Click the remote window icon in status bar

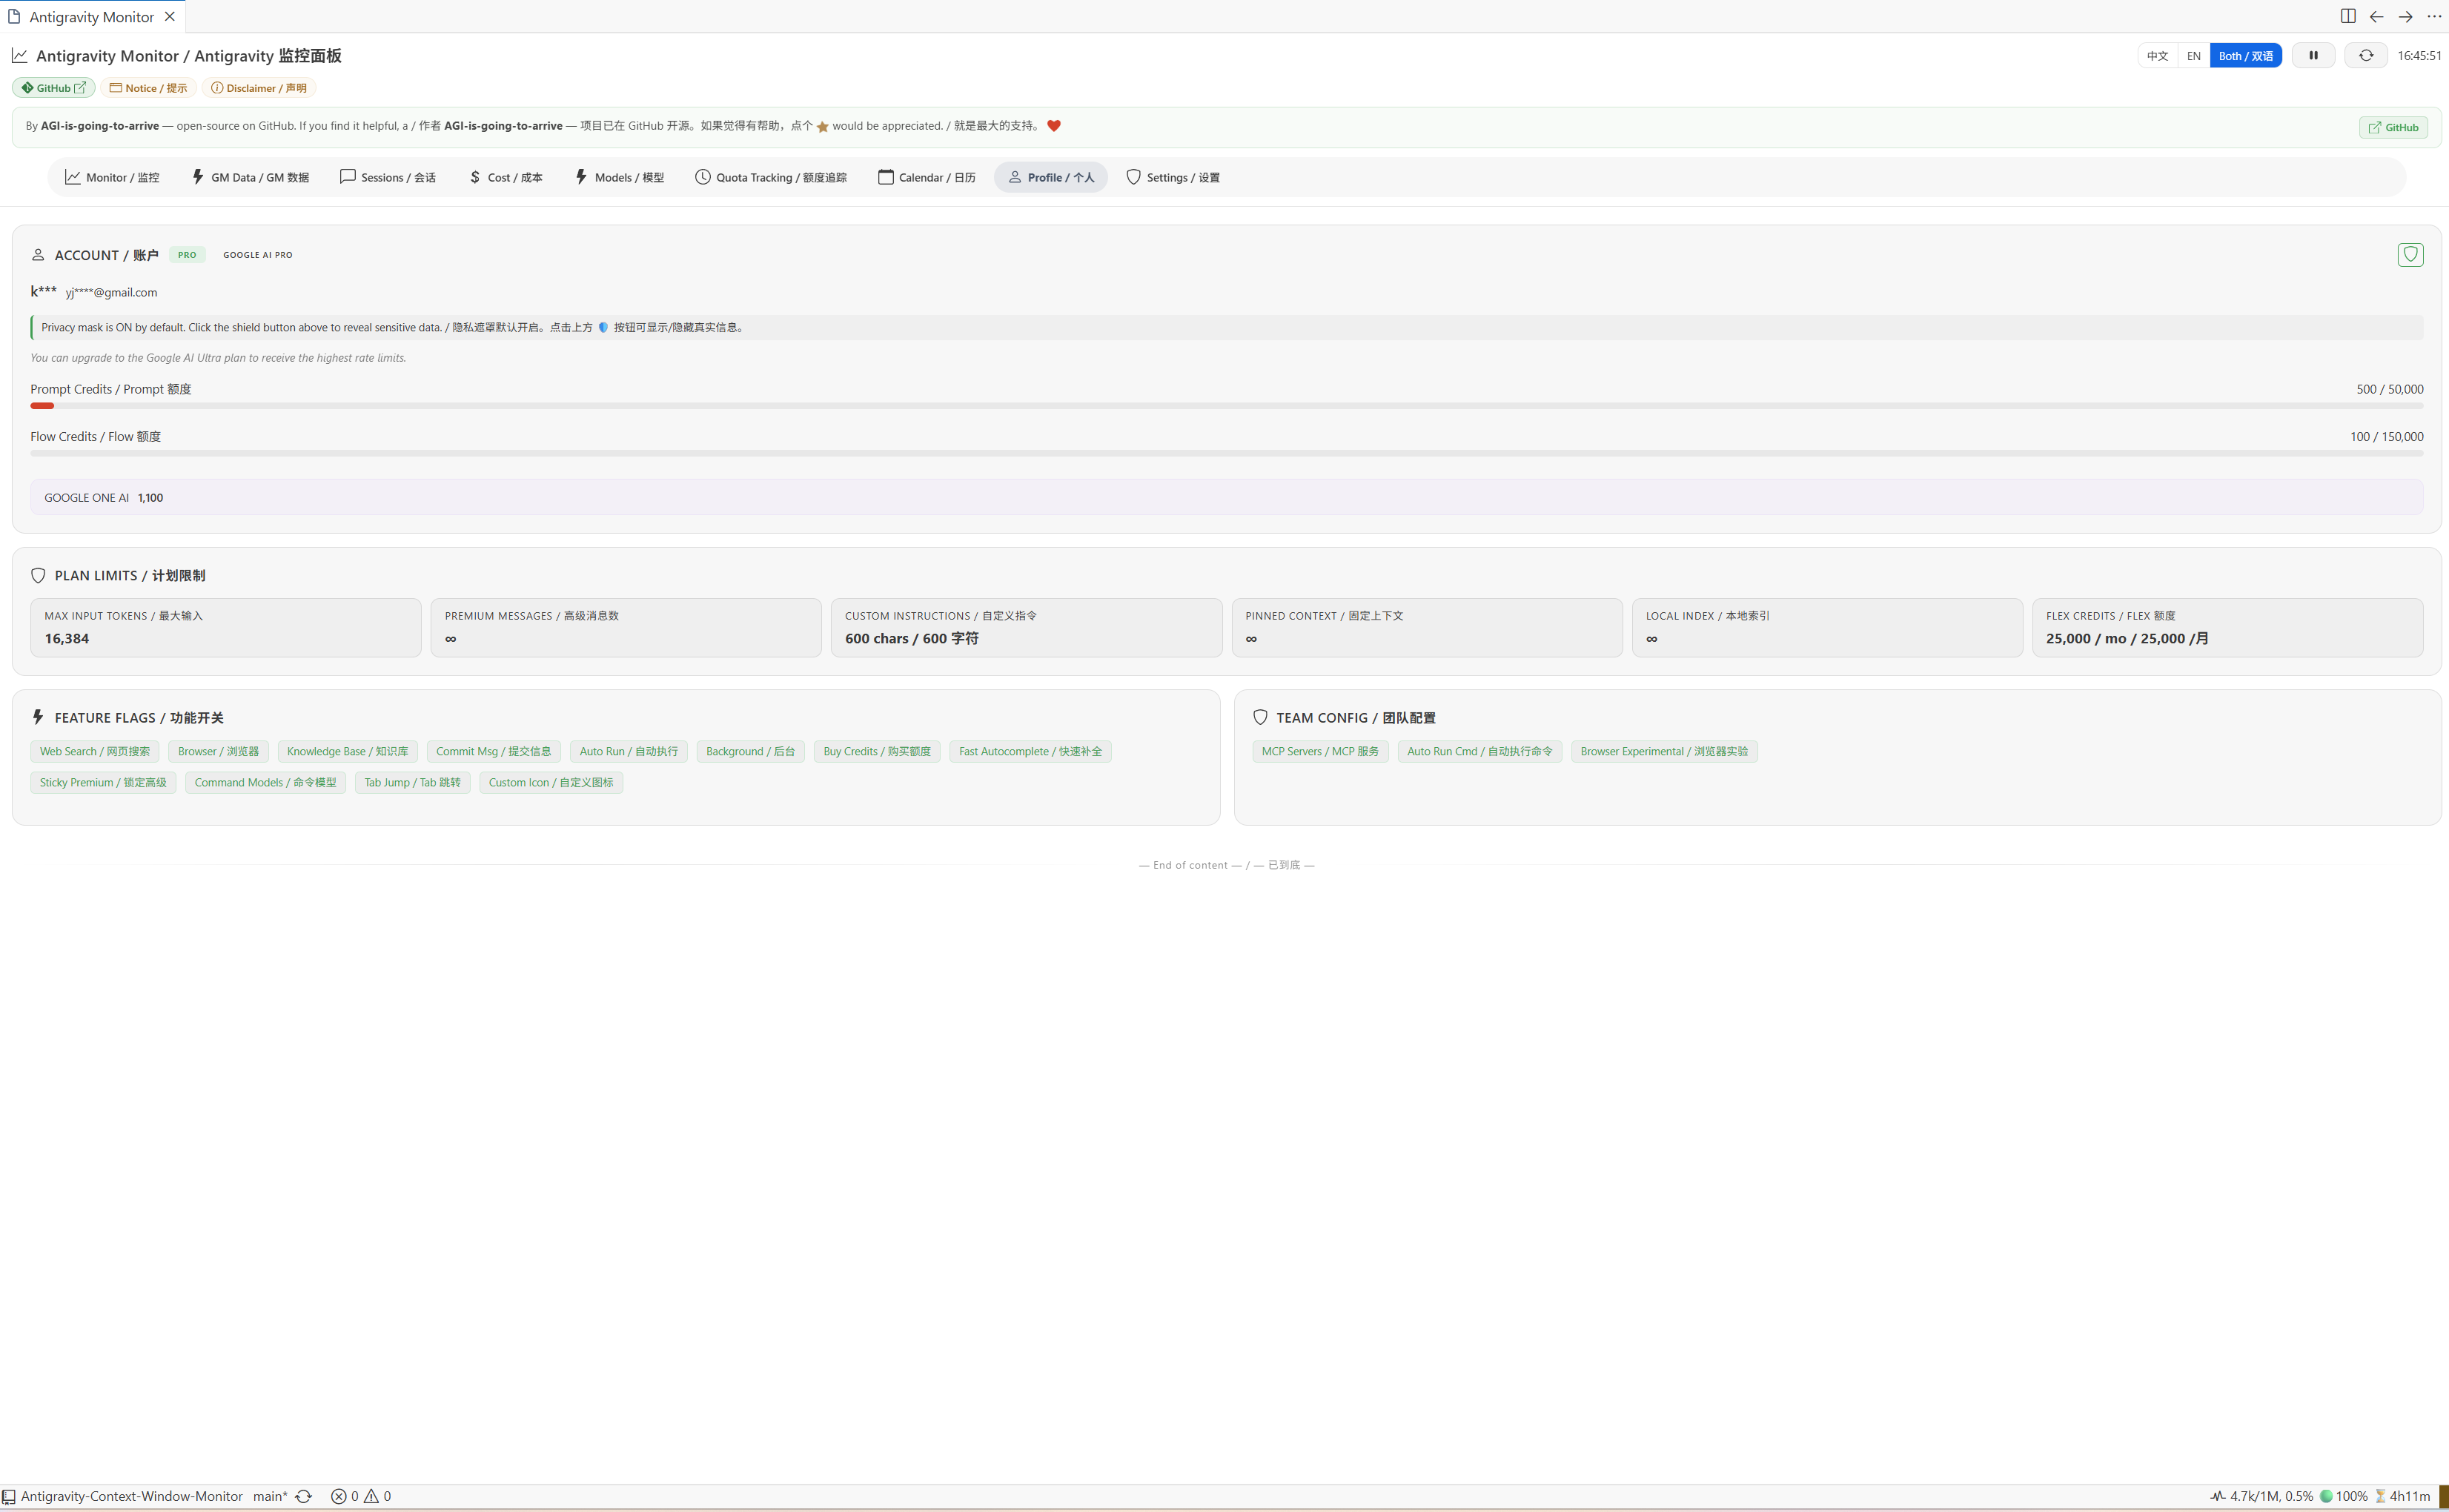pos(8,1497)
